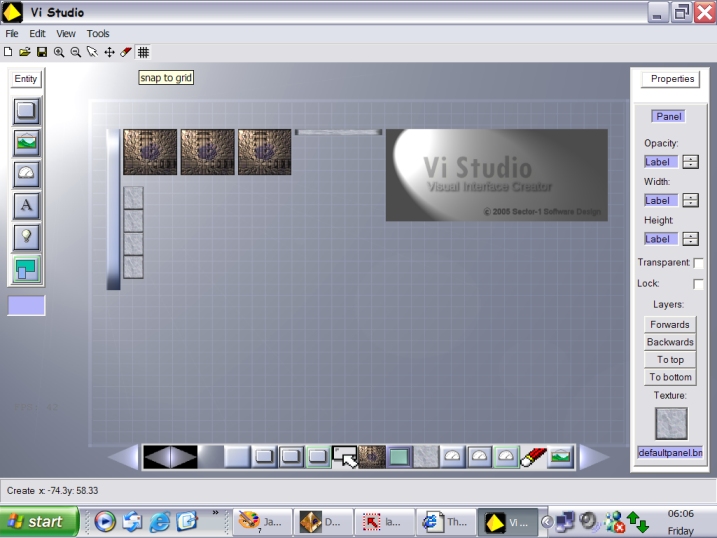Pick the green-bordered gauge palette icon
The image size is (717, 538).
point(506,457)
